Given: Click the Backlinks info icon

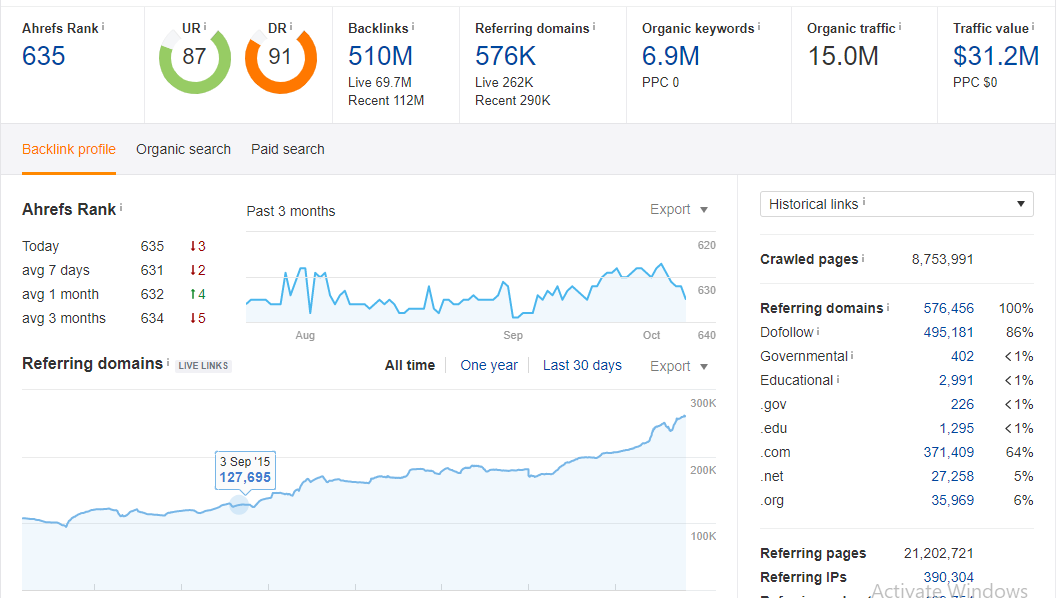Looking at the screenshot, I should point(413,28).
